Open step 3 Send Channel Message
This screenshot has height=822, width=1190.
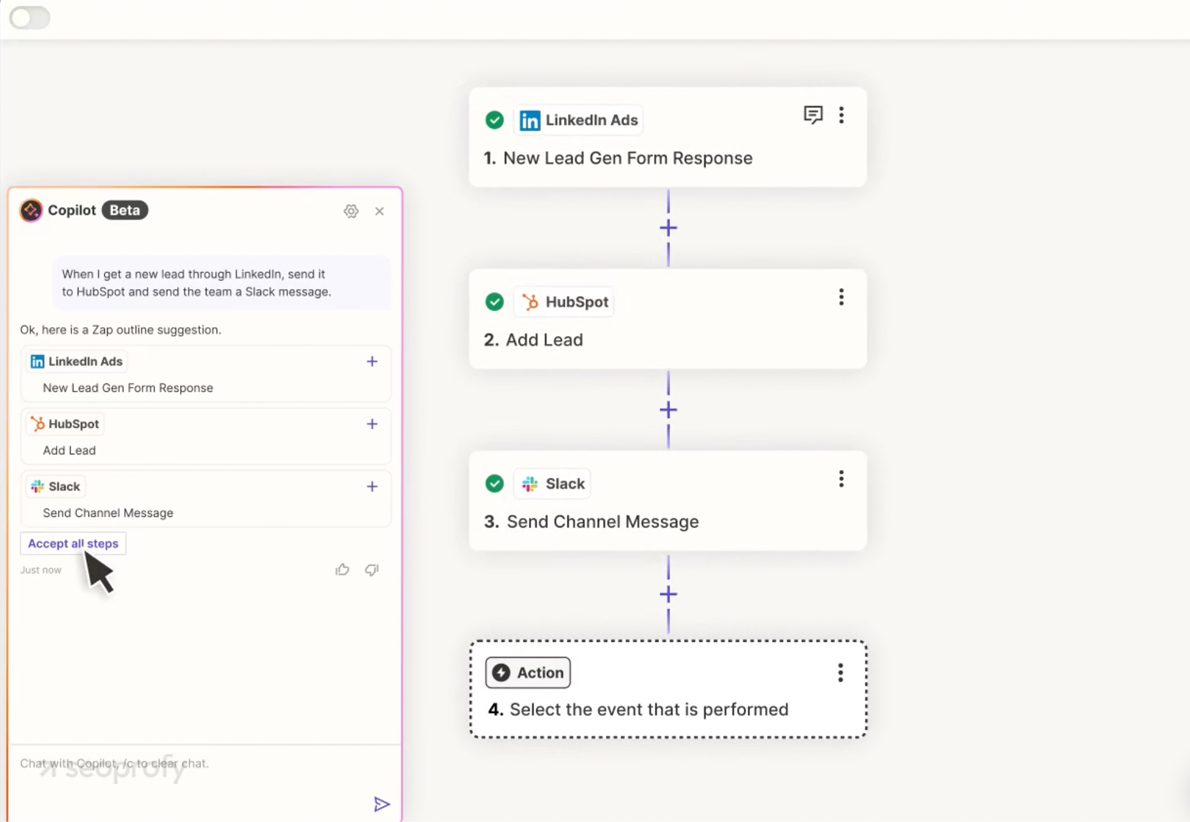[668, 501]
